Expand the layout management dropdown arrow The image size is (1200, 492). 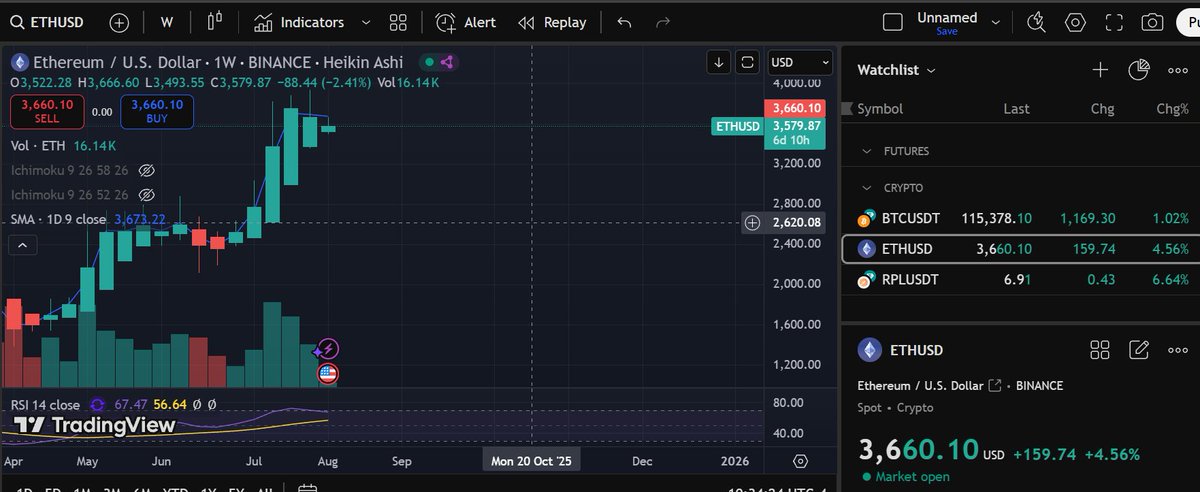click(996, 20)
